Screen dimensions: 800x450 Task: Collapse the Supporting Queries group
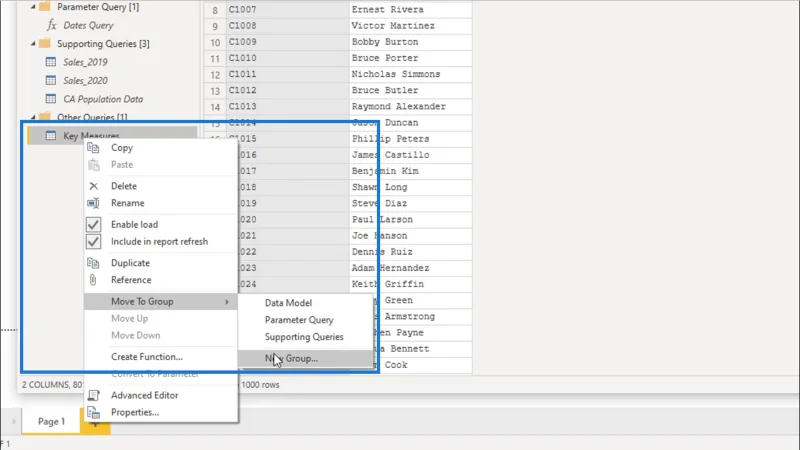(33, 44)
